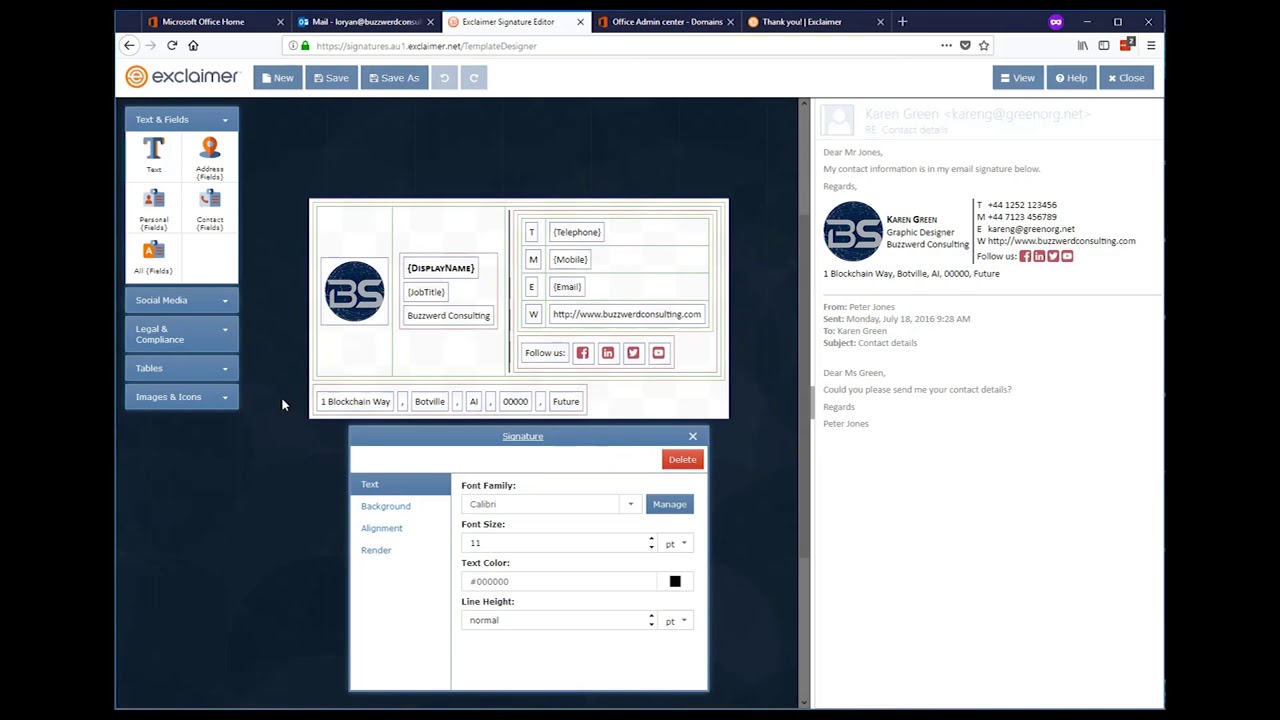Click the LinkedIn icon in the template

tap(608, 353)
